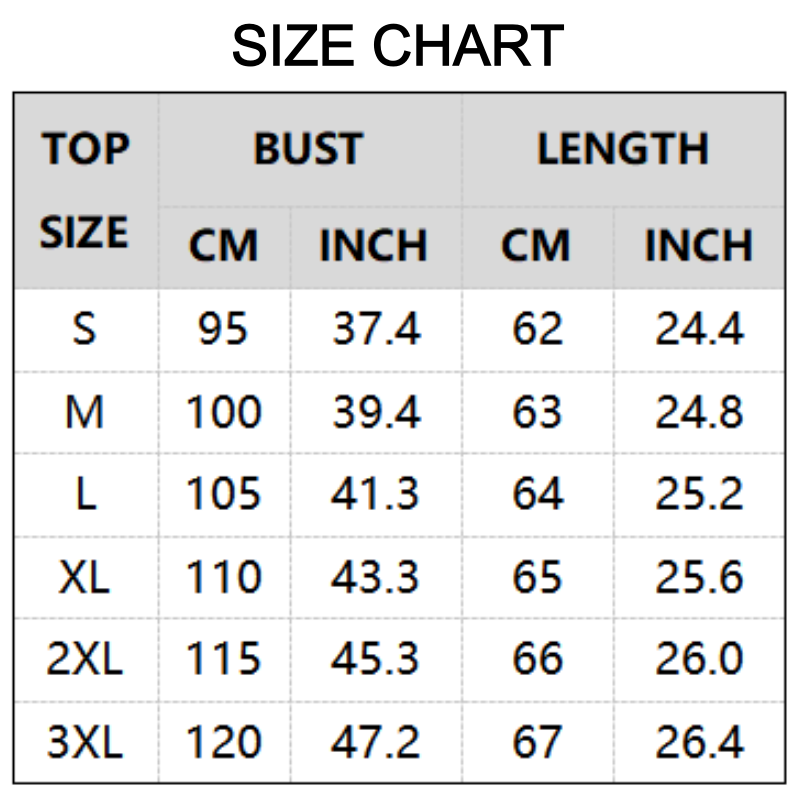Select the 39.4 bust inch value
This screenshot has width=800, height=800.
(376, 411)
